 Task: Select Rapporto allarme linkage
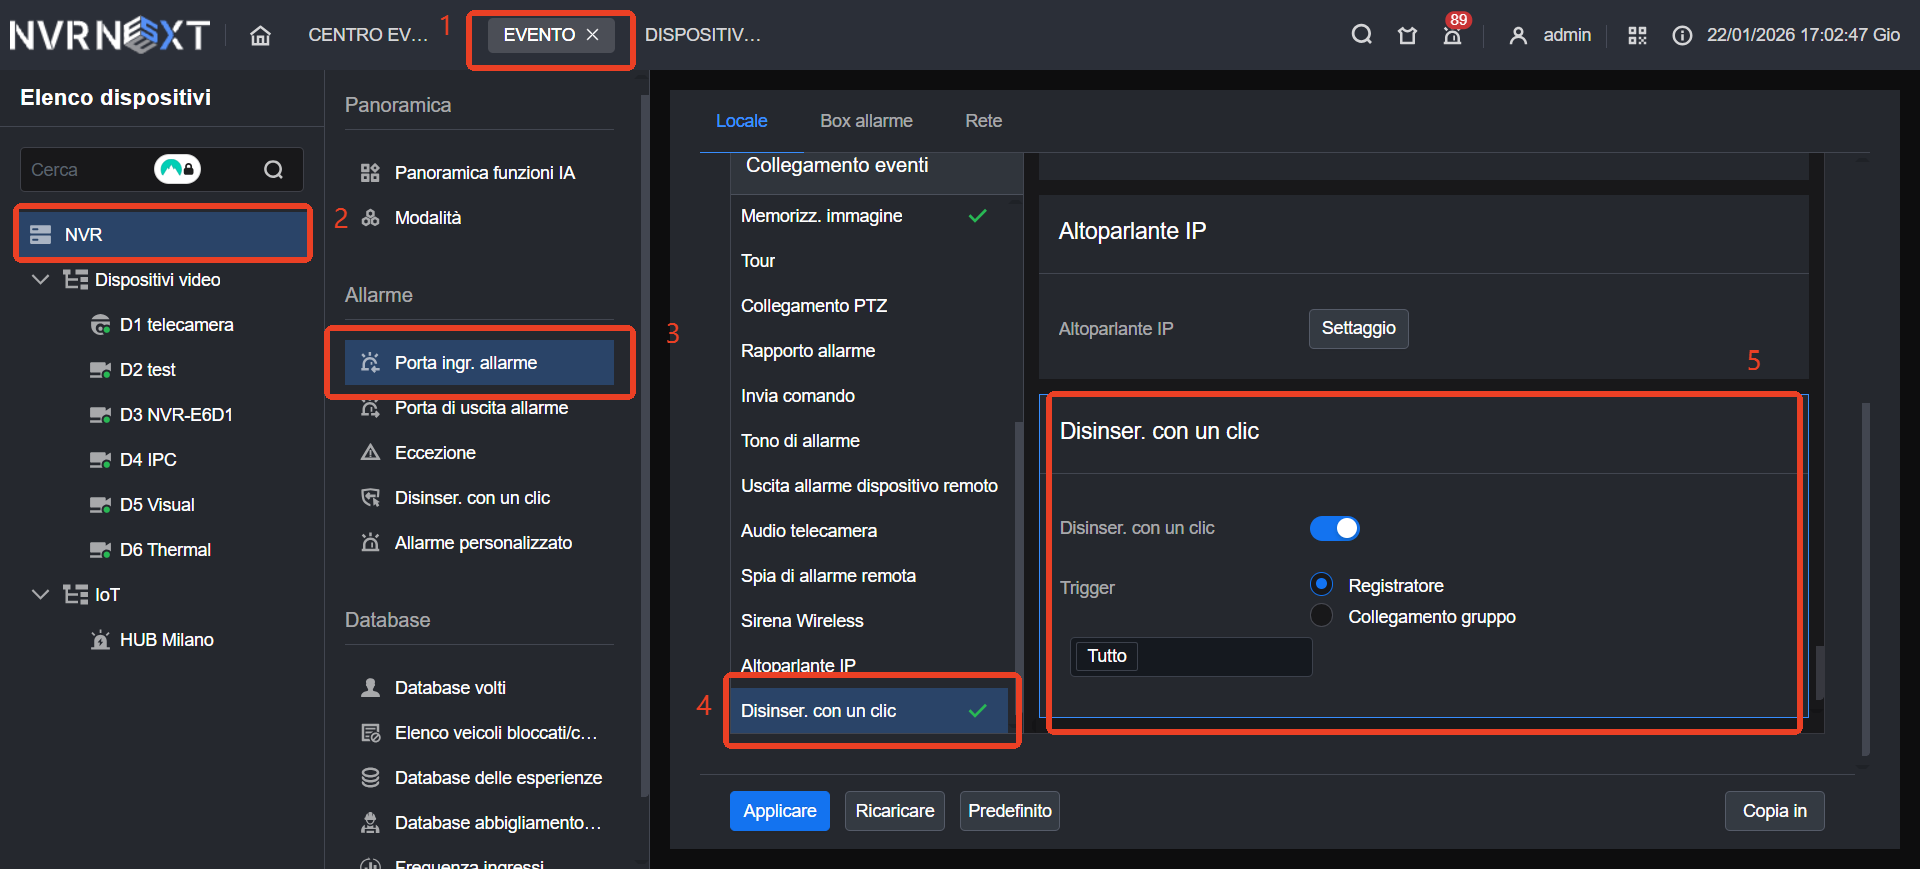tap(870, 351)
